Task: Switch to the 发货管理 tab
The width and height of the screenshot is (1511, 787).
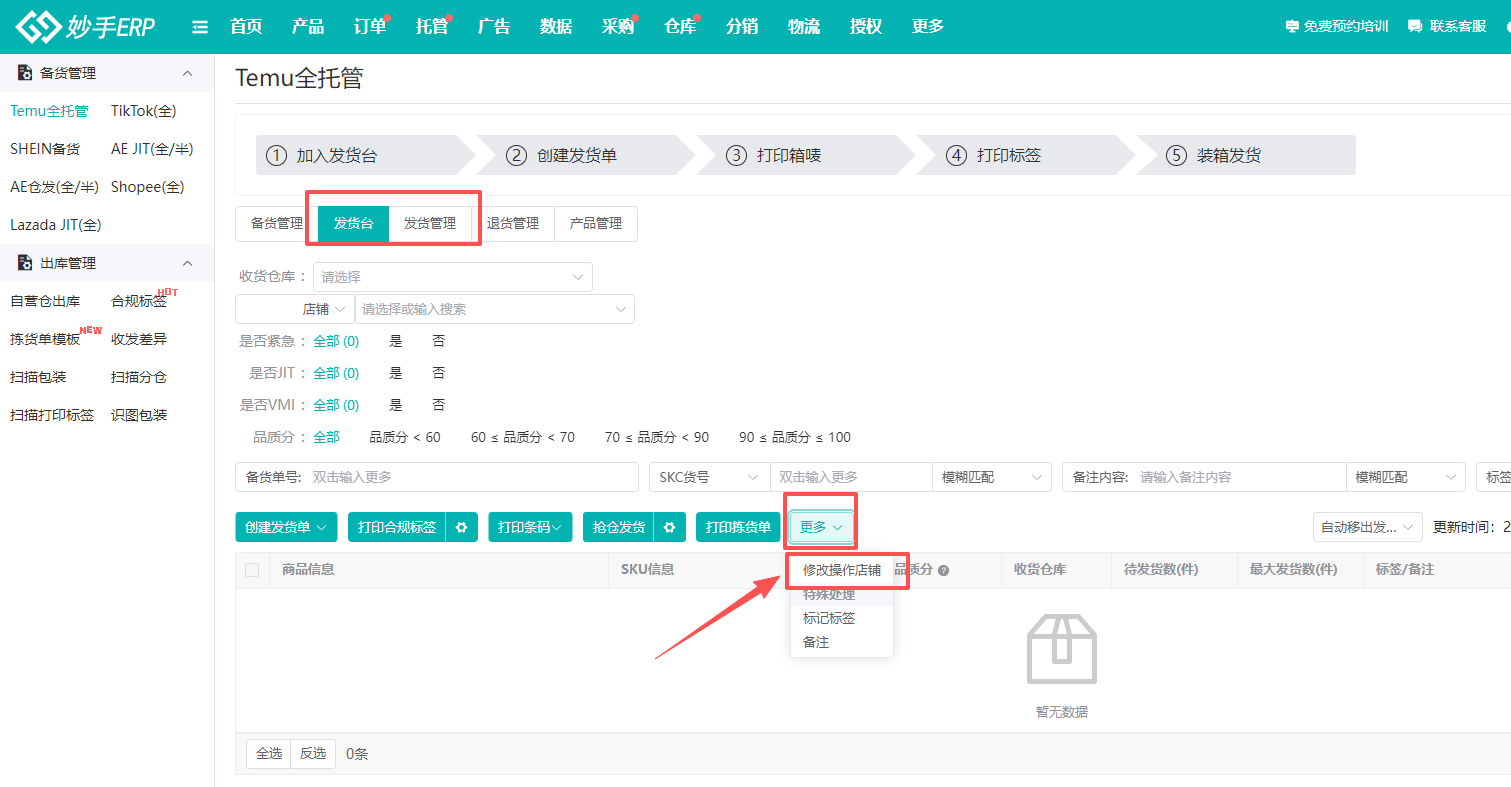Action: (x=430, y=223)
